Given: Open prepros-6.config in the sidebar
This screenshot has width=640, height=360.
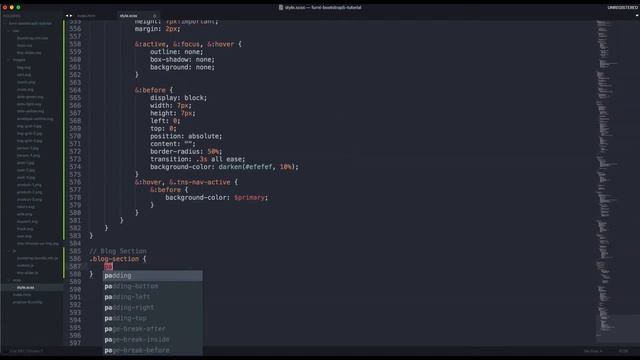Looking at the screenshot, I should pos(27,302).
